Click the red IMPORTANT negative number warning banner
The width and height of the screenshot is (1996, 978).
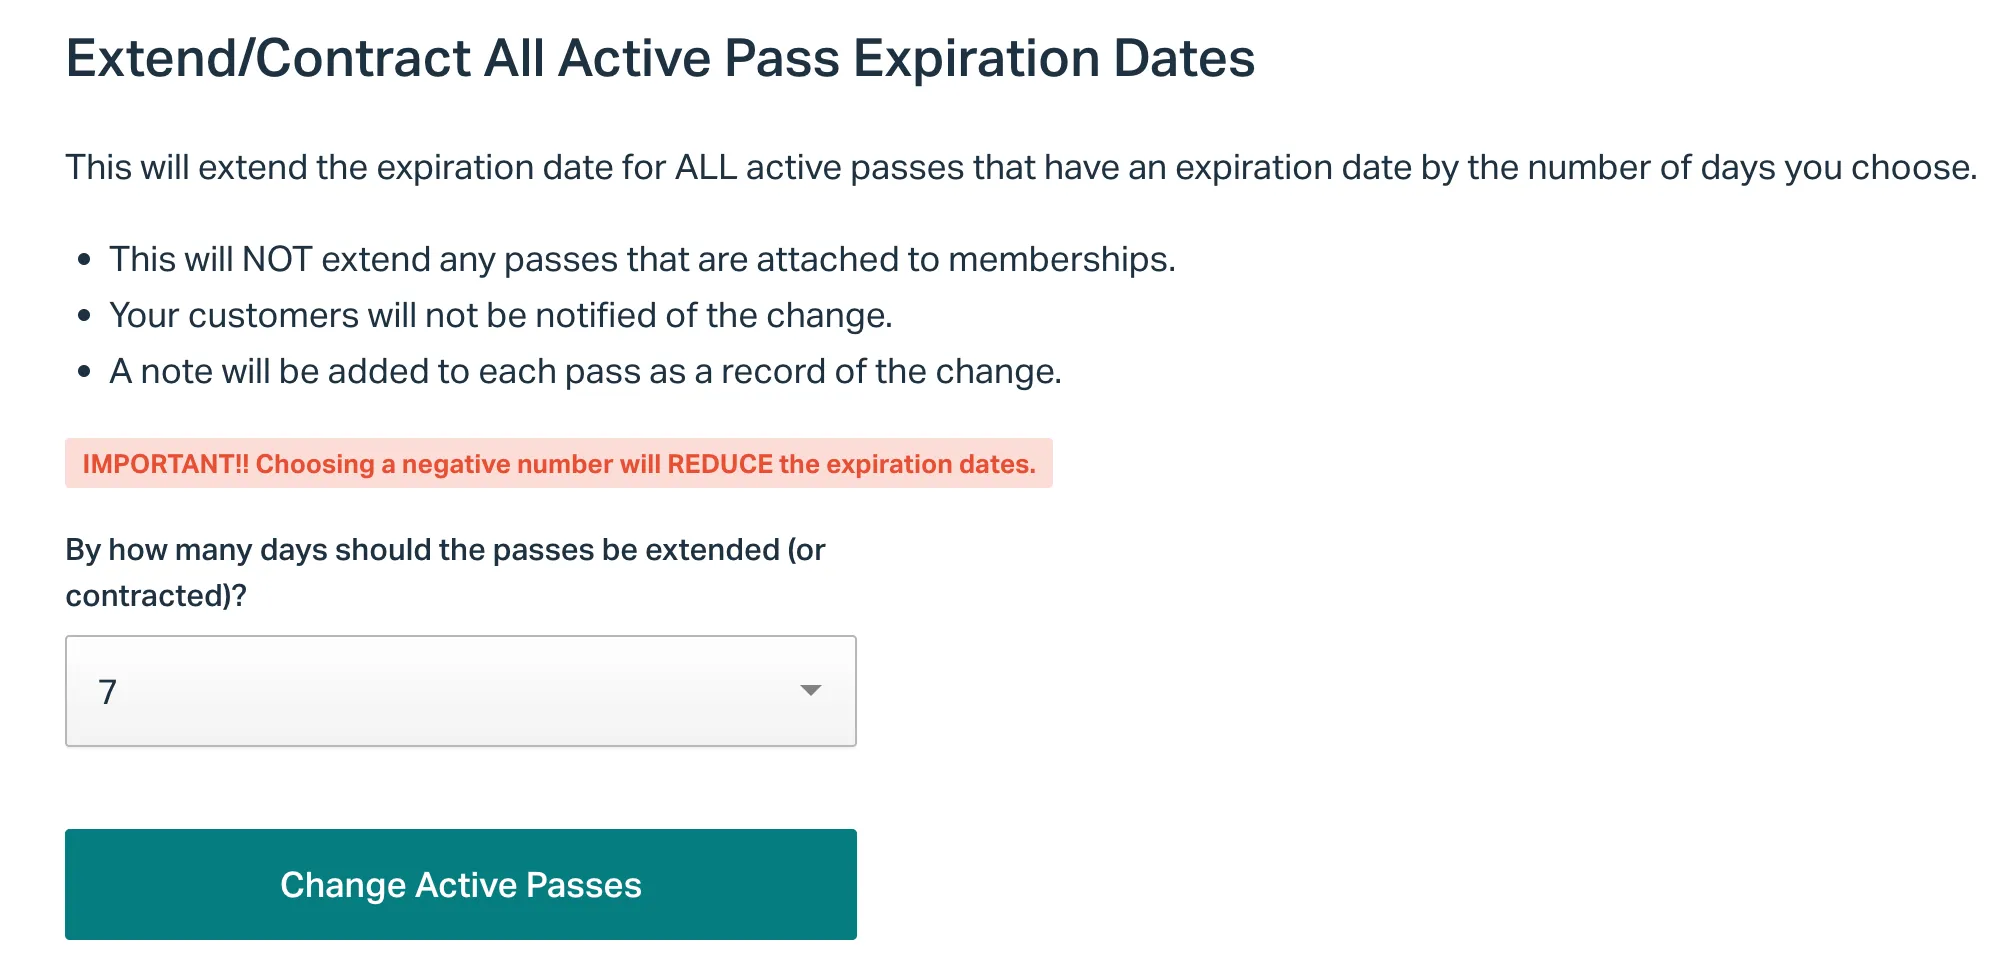559,463
